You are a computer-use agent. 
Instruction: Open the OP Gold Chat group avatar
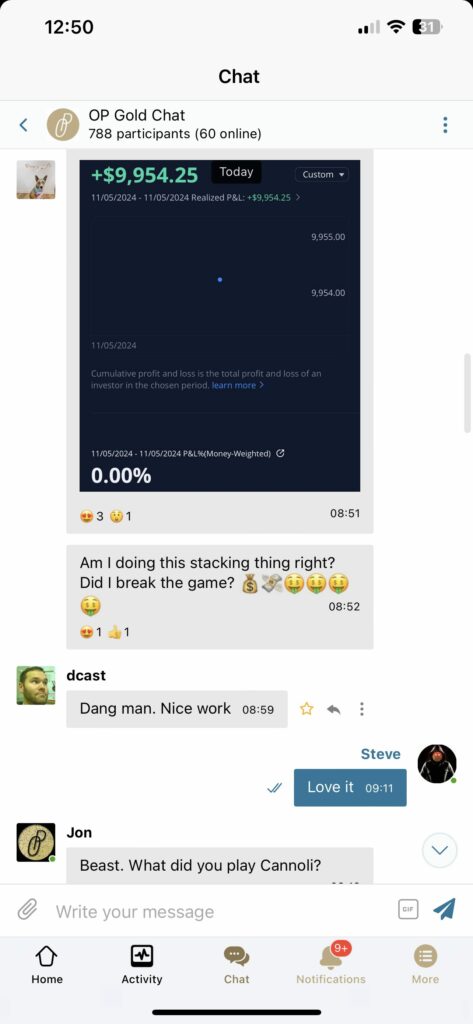(x=63, y=125)
